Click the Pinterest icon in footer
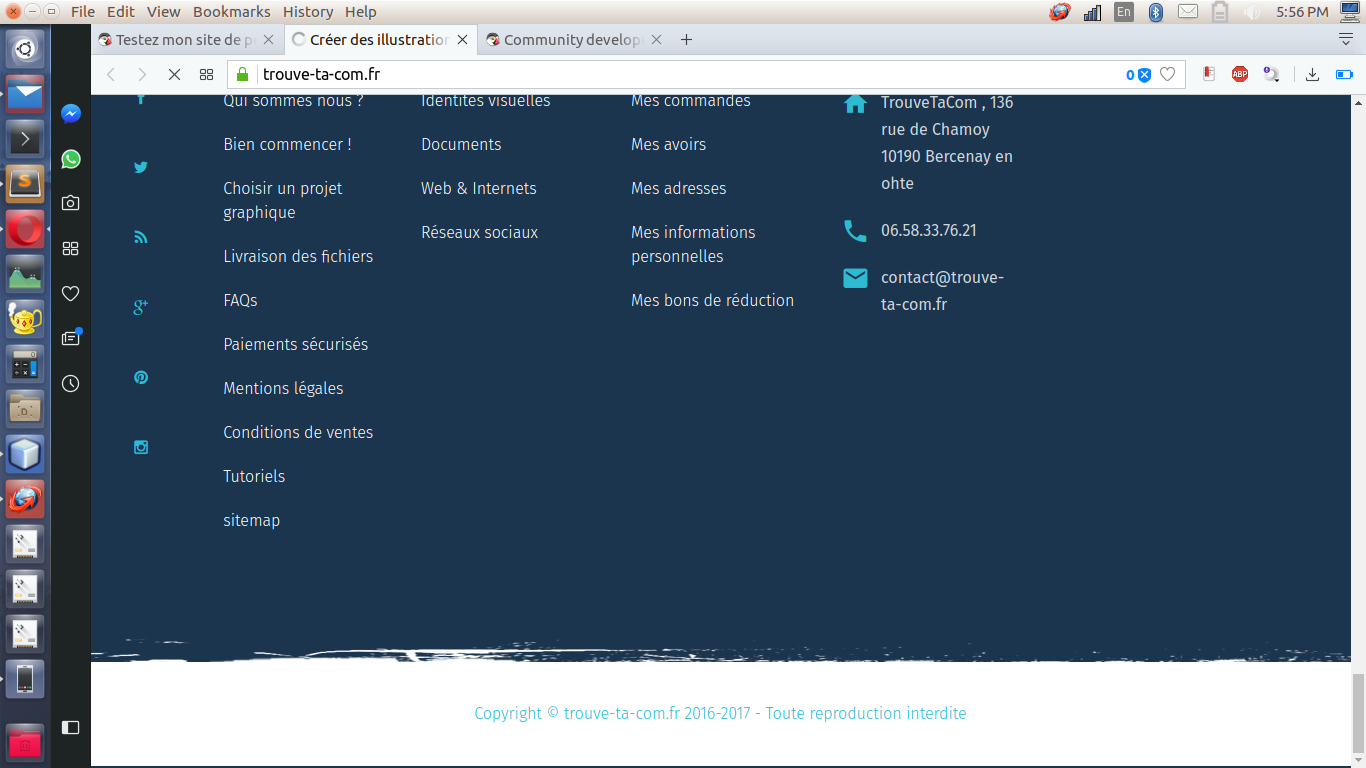This screenshot has width=1366, height=768. point(141,377)
